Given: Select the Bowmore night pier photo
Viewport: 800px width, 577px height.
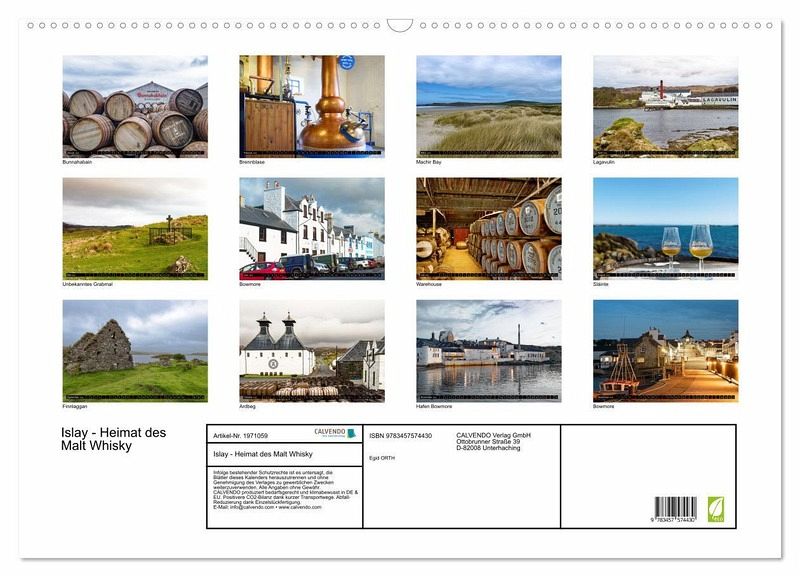Looking at the screenshot, I should tap(665, 351).
